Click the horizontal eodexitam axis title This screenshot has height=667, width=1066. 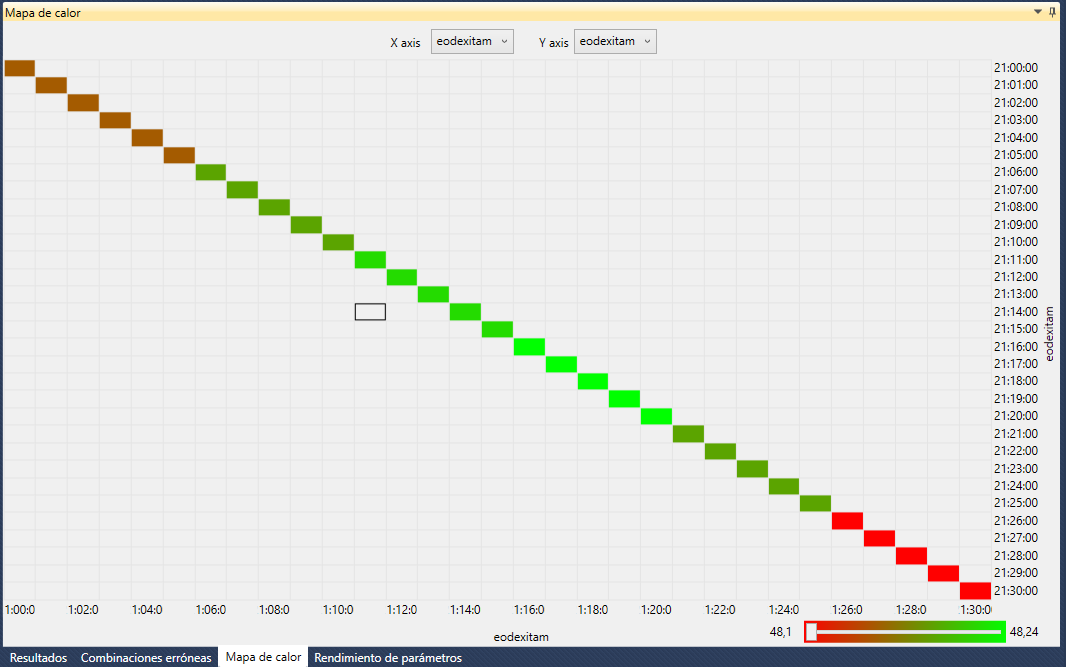[x=521, y=637]
